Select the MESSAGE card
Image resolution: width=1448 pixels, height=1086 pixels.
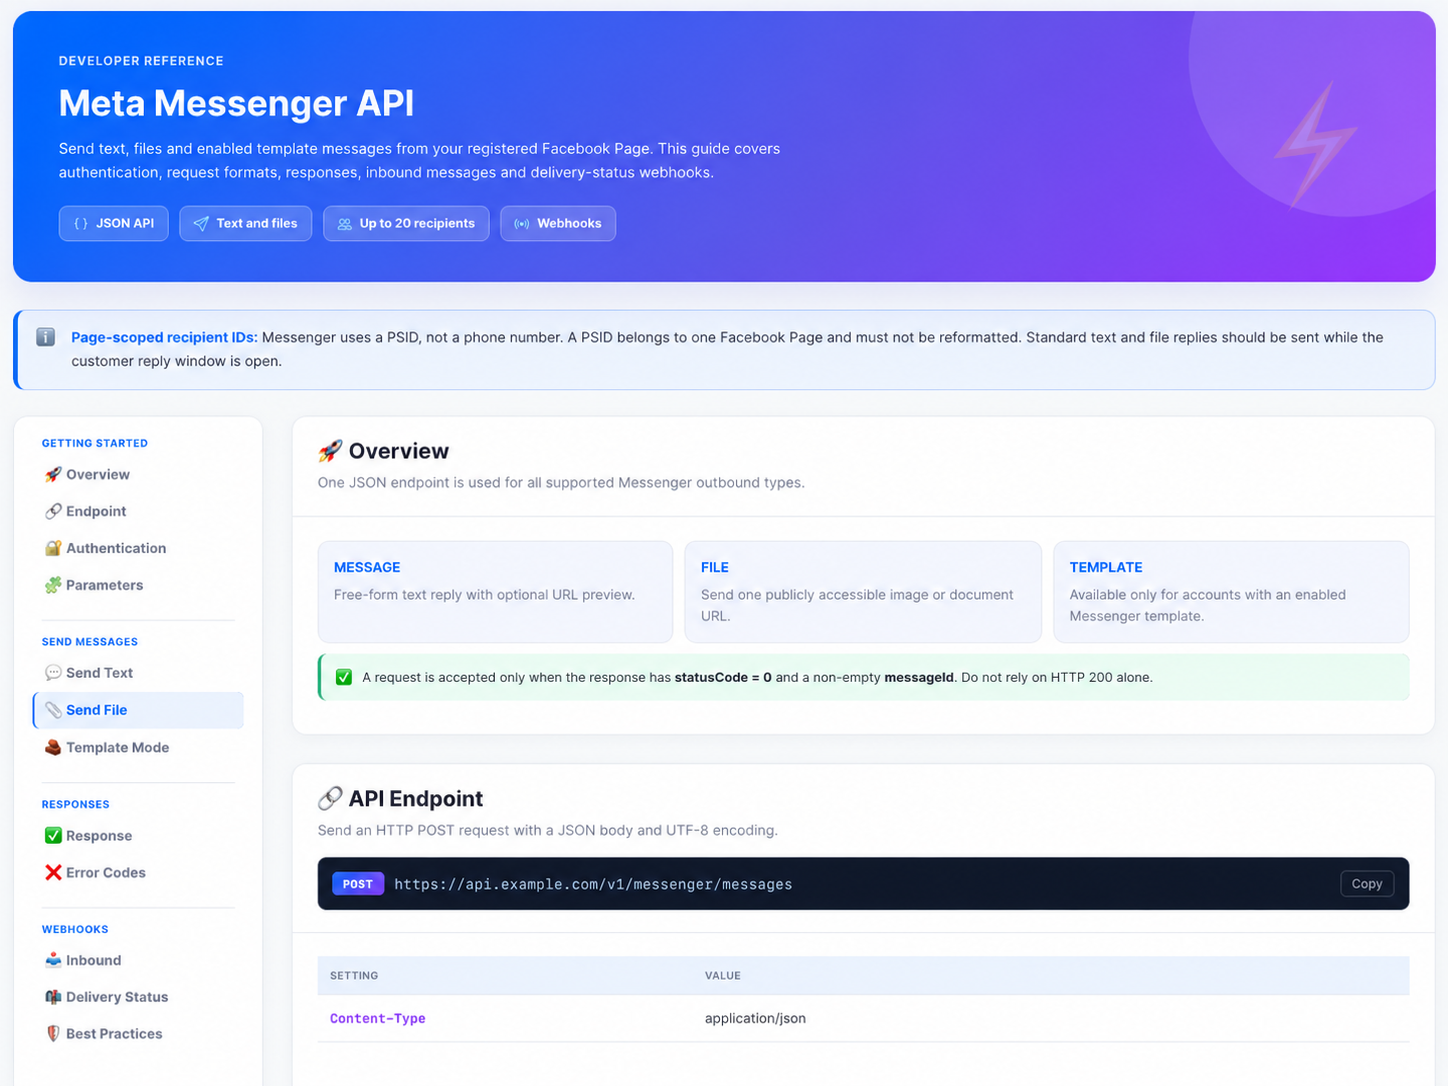495,592
